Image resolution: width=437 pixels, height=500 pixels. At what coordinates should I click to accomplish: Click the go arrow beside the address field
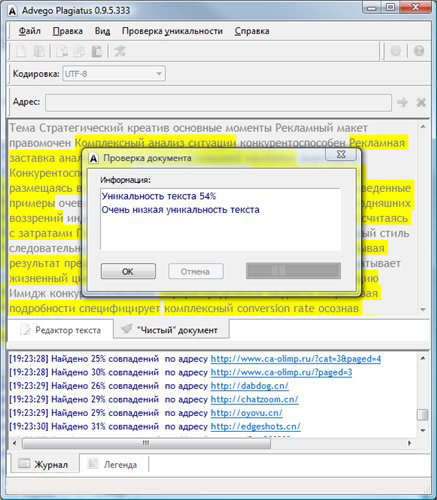click(402, 102)
